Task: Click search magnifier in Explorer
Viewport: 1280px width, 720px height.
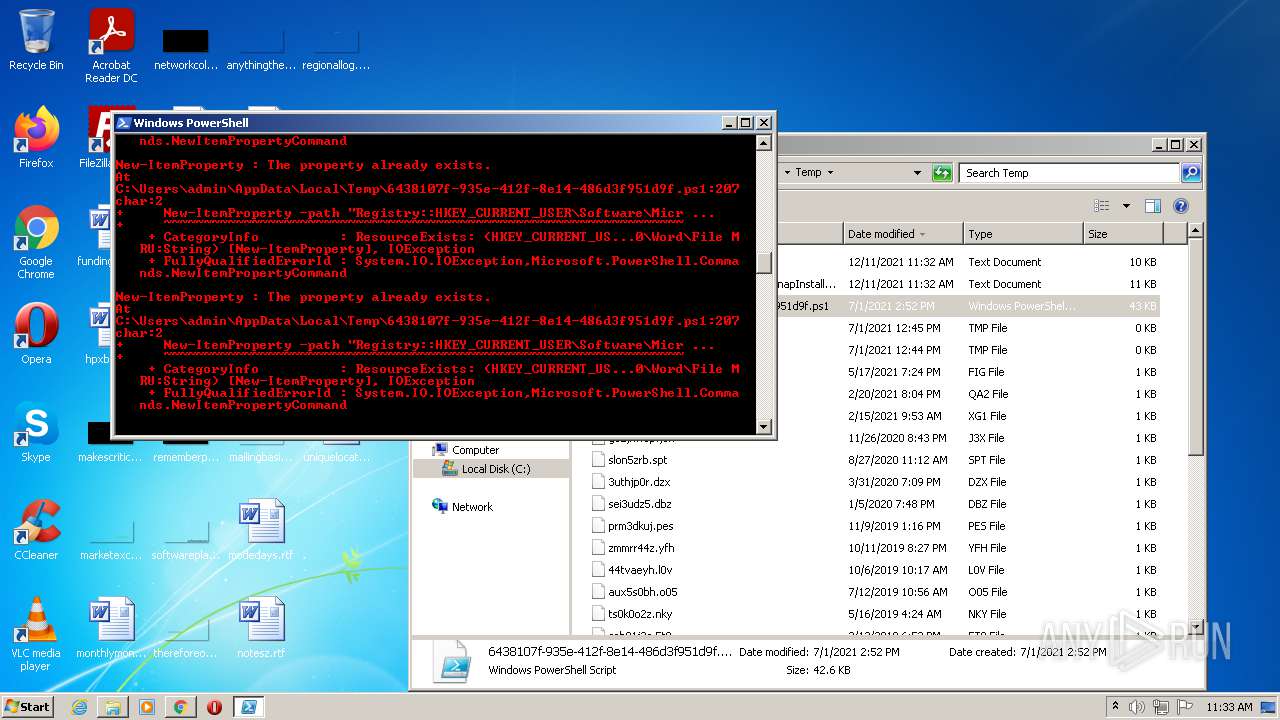Action: click(1190, 173)
